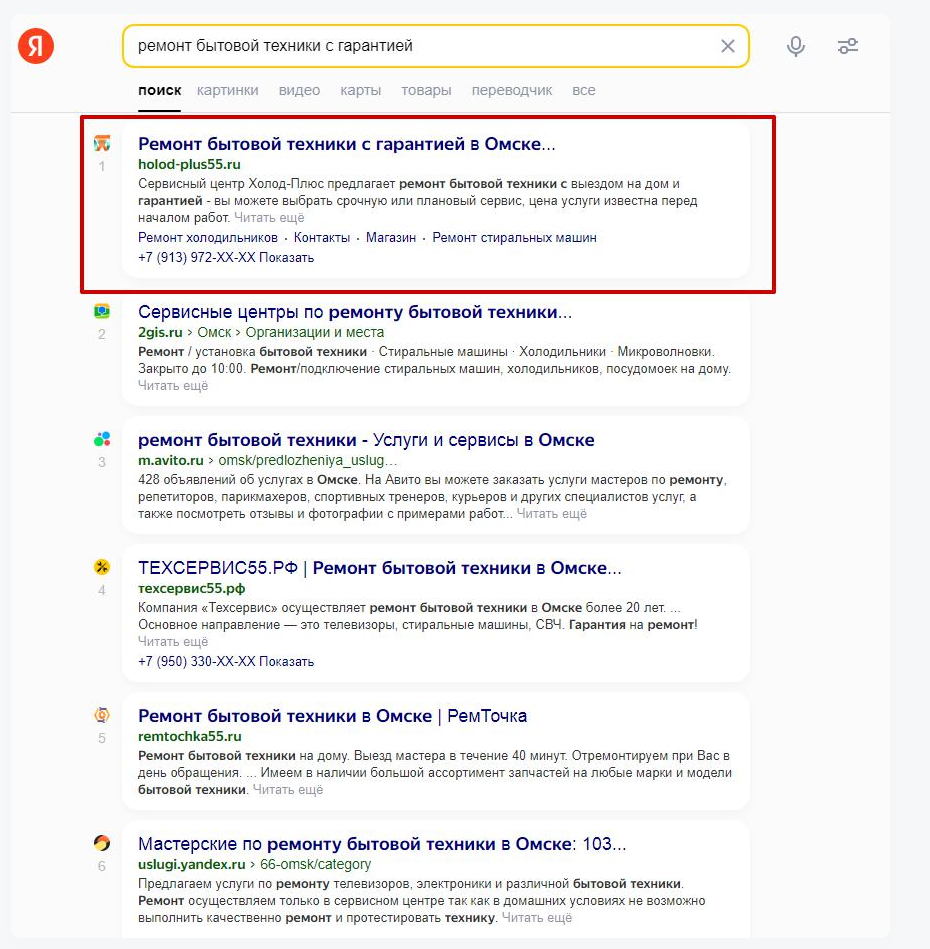Open the все services tab
This screenshot has height=949, width=930.
coord(584,91)
